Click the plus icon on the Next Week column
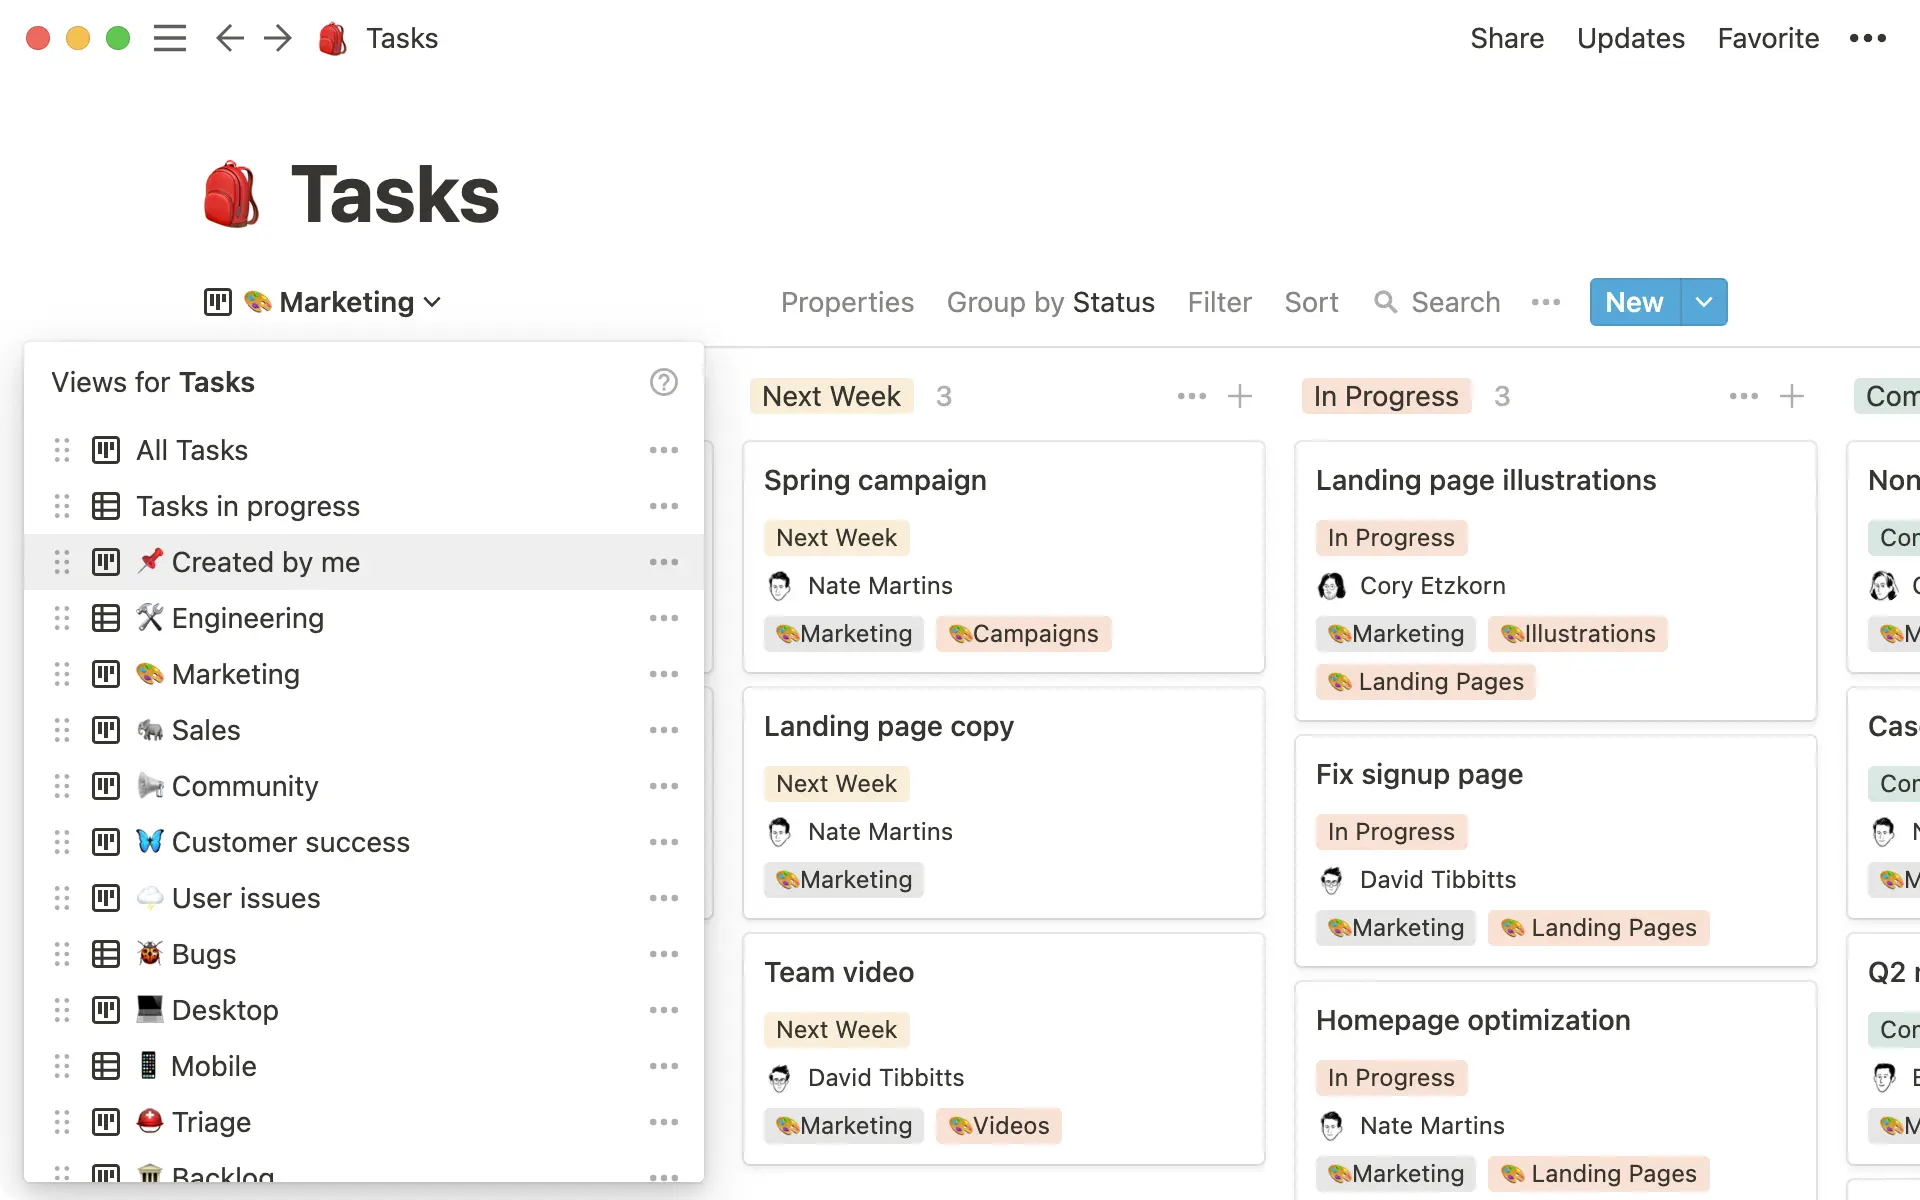 1239,396
